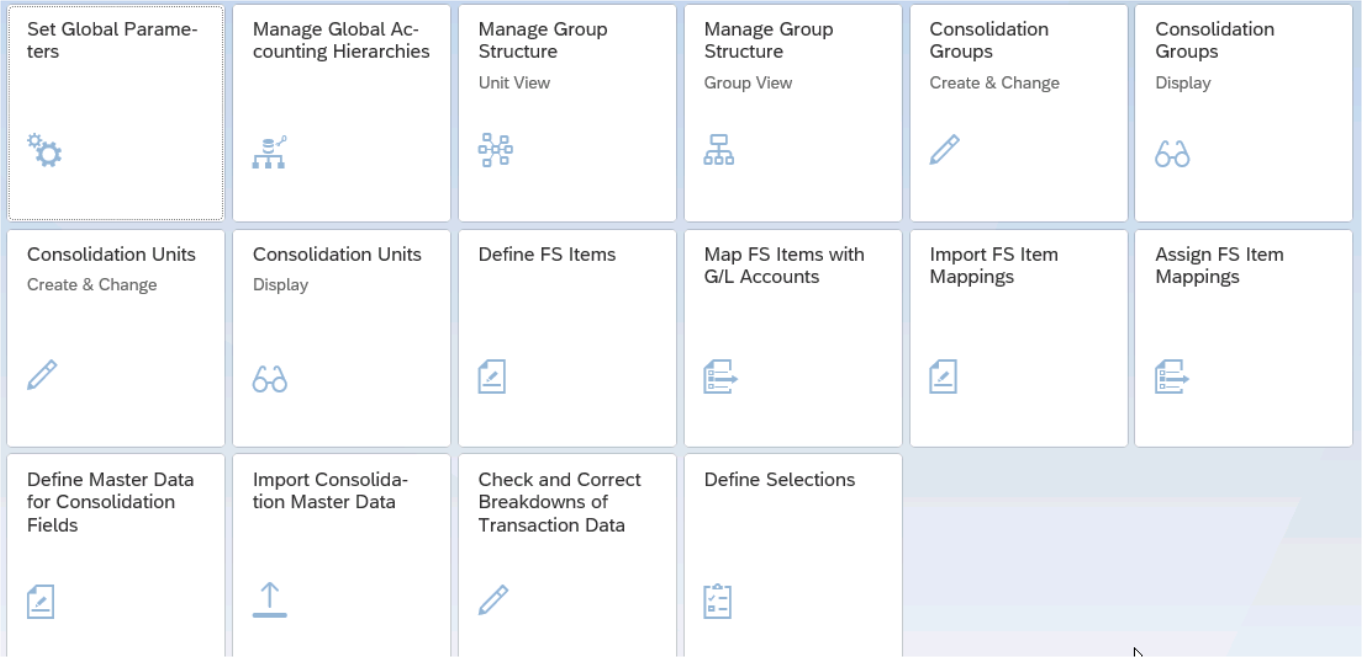The height and width of the screenshot is (657, 1362).
Task: Click the hierarchy icon on Manage Global Accounting Hierarchies
Action: pos(269,151)
